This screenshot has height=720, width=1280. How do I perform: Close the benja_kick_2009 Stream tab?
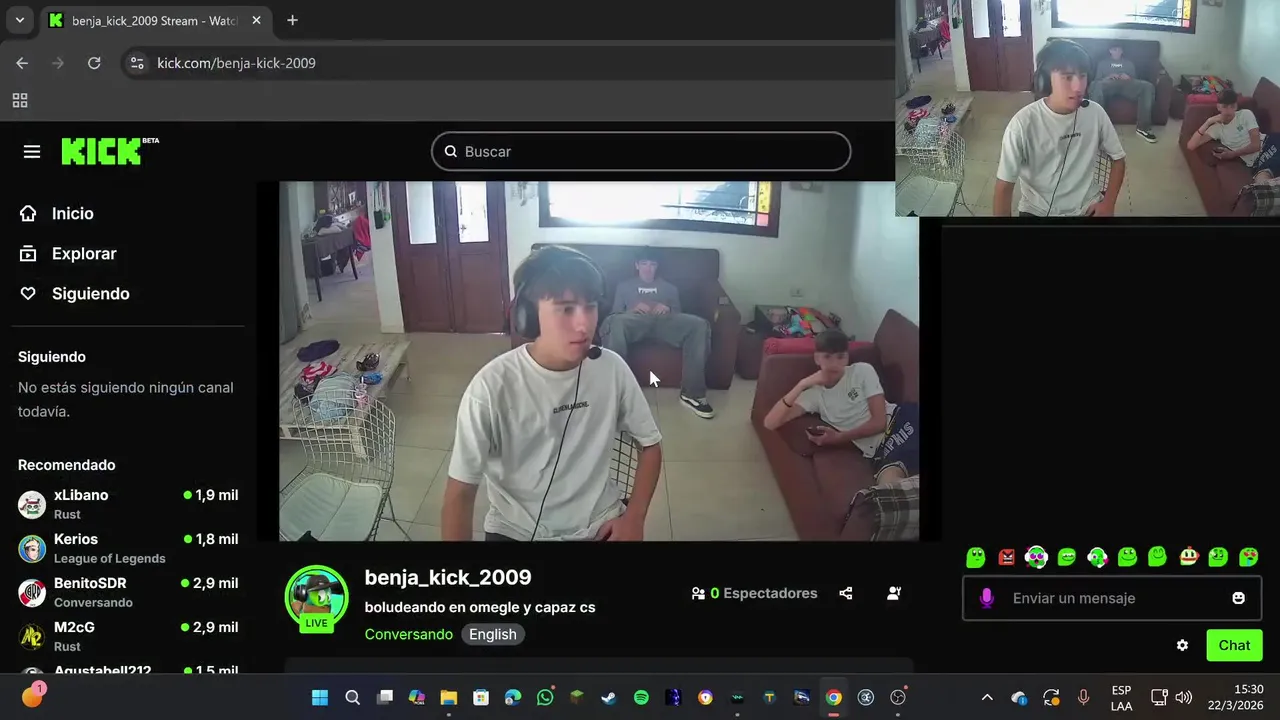click(256, 20)
